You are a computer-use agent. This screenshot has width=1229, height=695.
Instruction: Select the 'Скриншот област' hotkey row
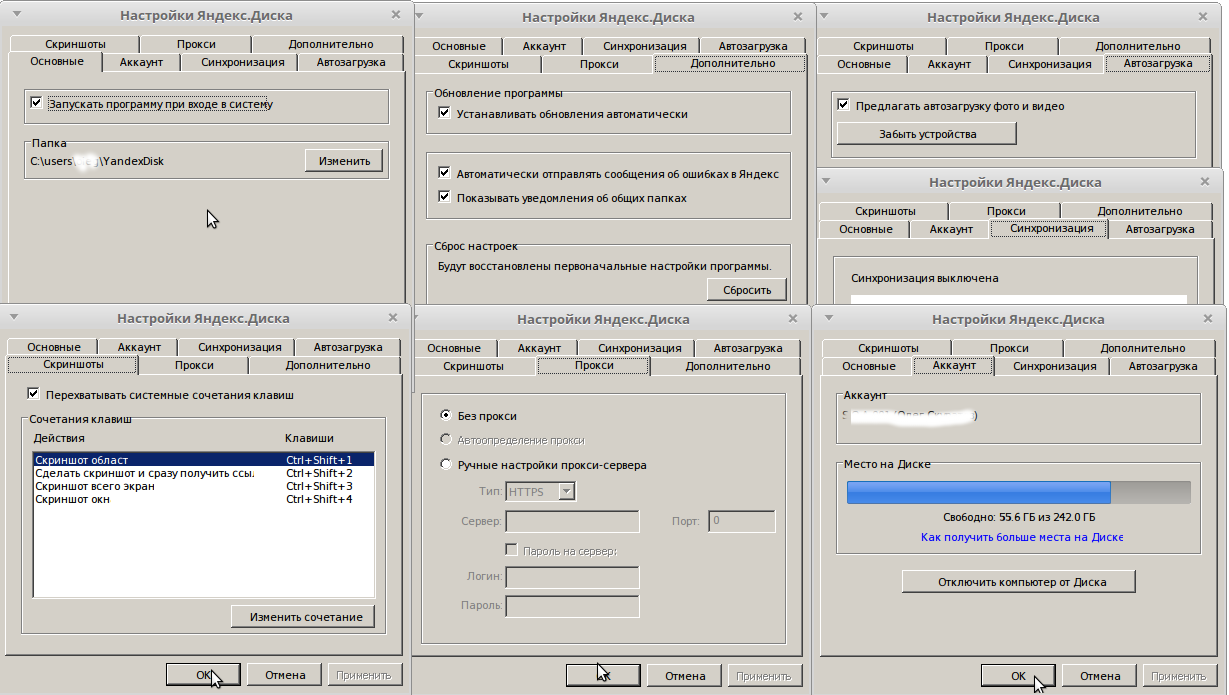click(203, 459)
